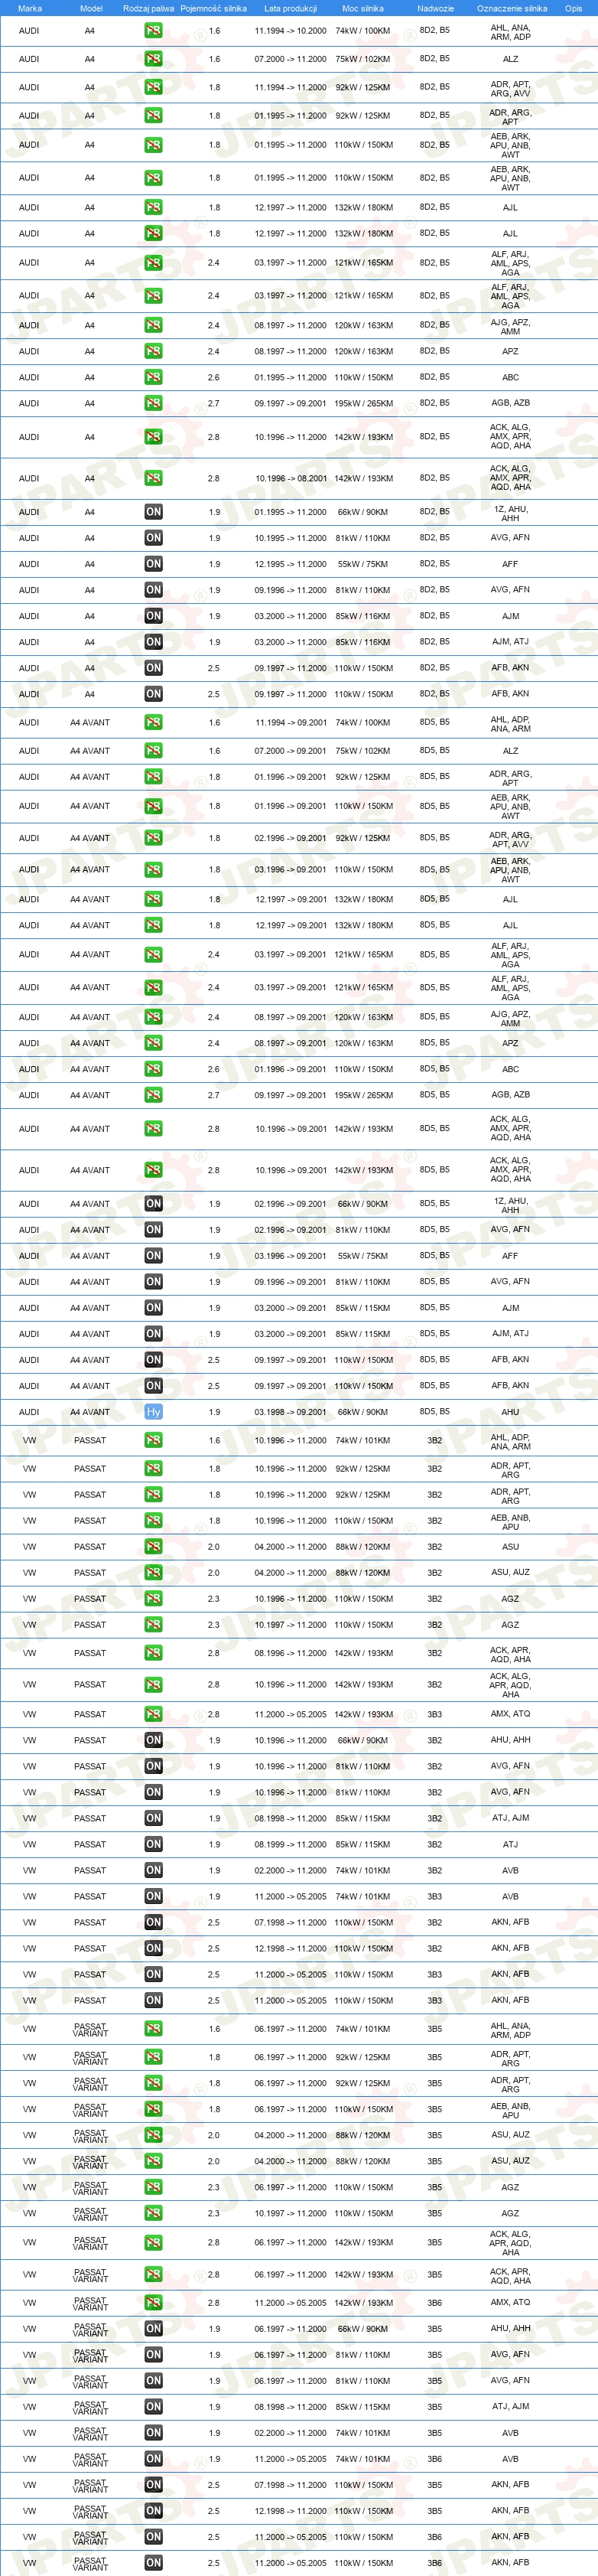Click the date range '10.1996 -> 08.2001'
The image size is (598, 2576).
pyautogui.click(x=290, y=478)
